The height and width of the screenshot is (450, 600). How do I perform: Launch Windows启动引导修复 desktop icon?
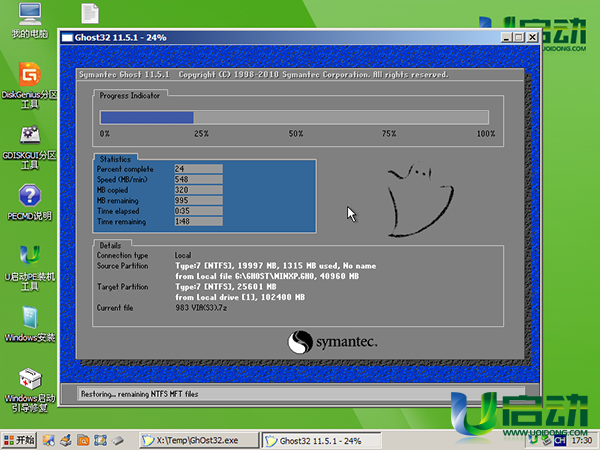[x=29, y=390]
